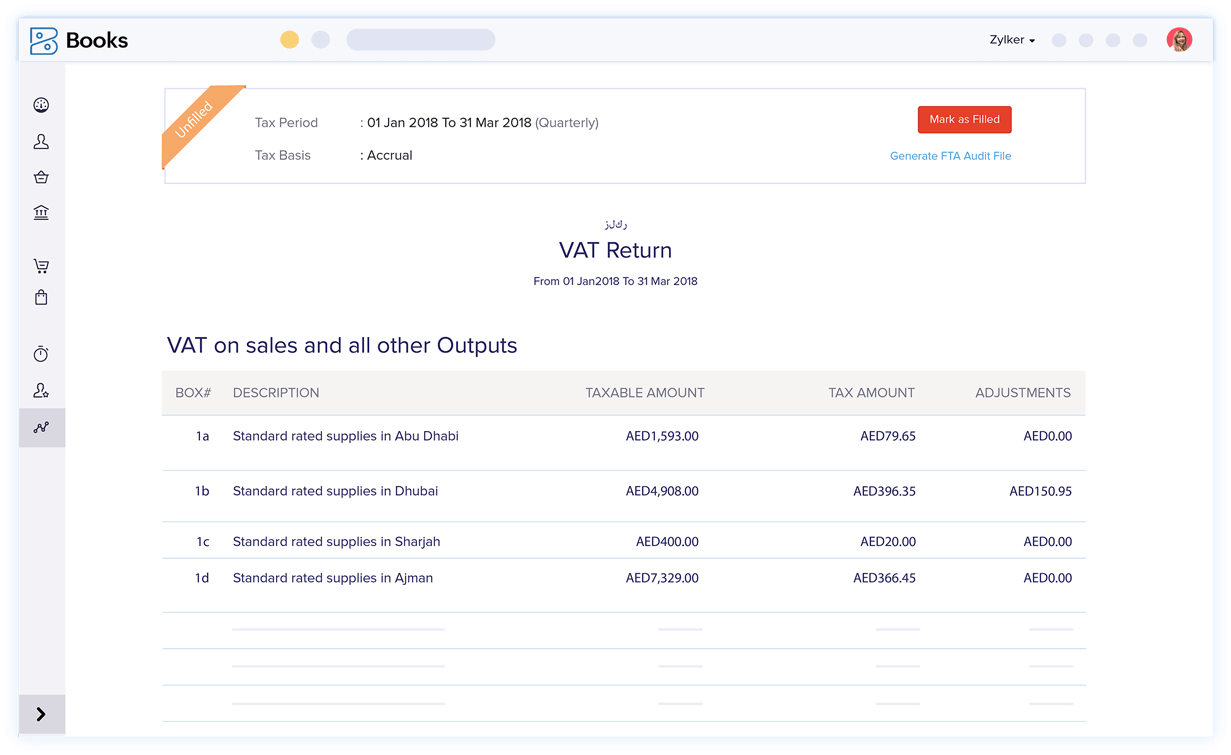Open the Purchases shopping bag icon
This screenshot has height=755, width=1231.
click(x=41, y=297)
